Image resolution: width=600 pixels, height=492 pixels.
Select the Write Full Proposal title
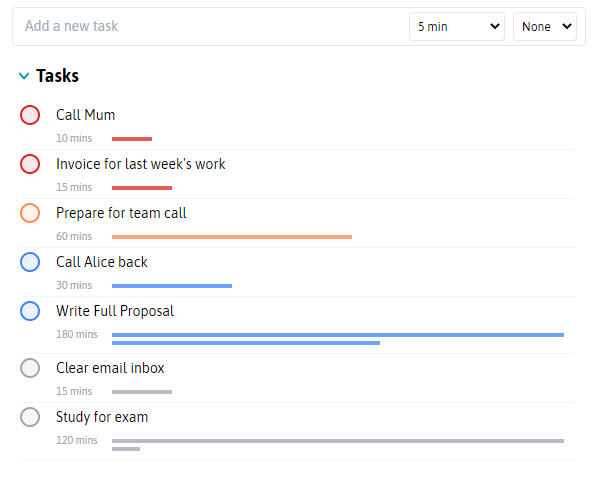click(115, 311)
